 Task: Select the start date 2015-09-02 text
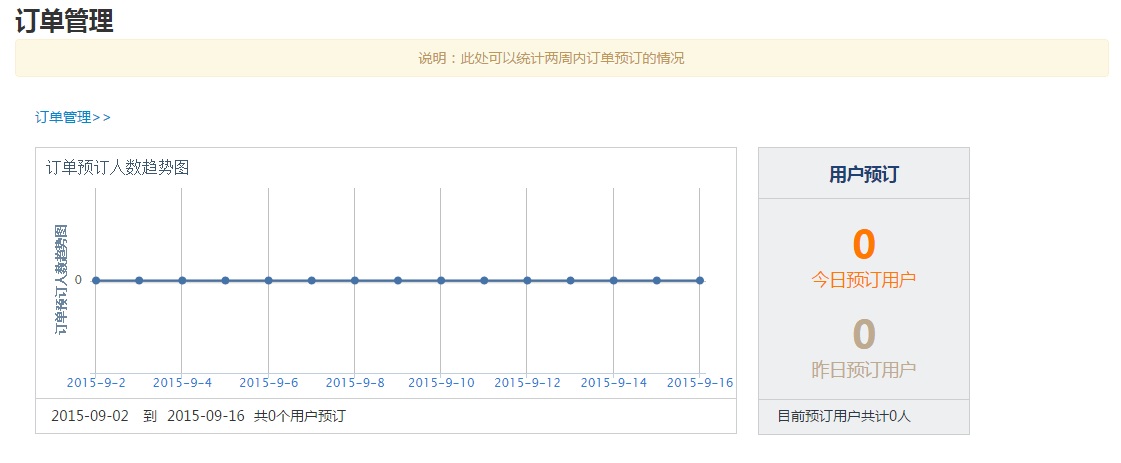90,416
